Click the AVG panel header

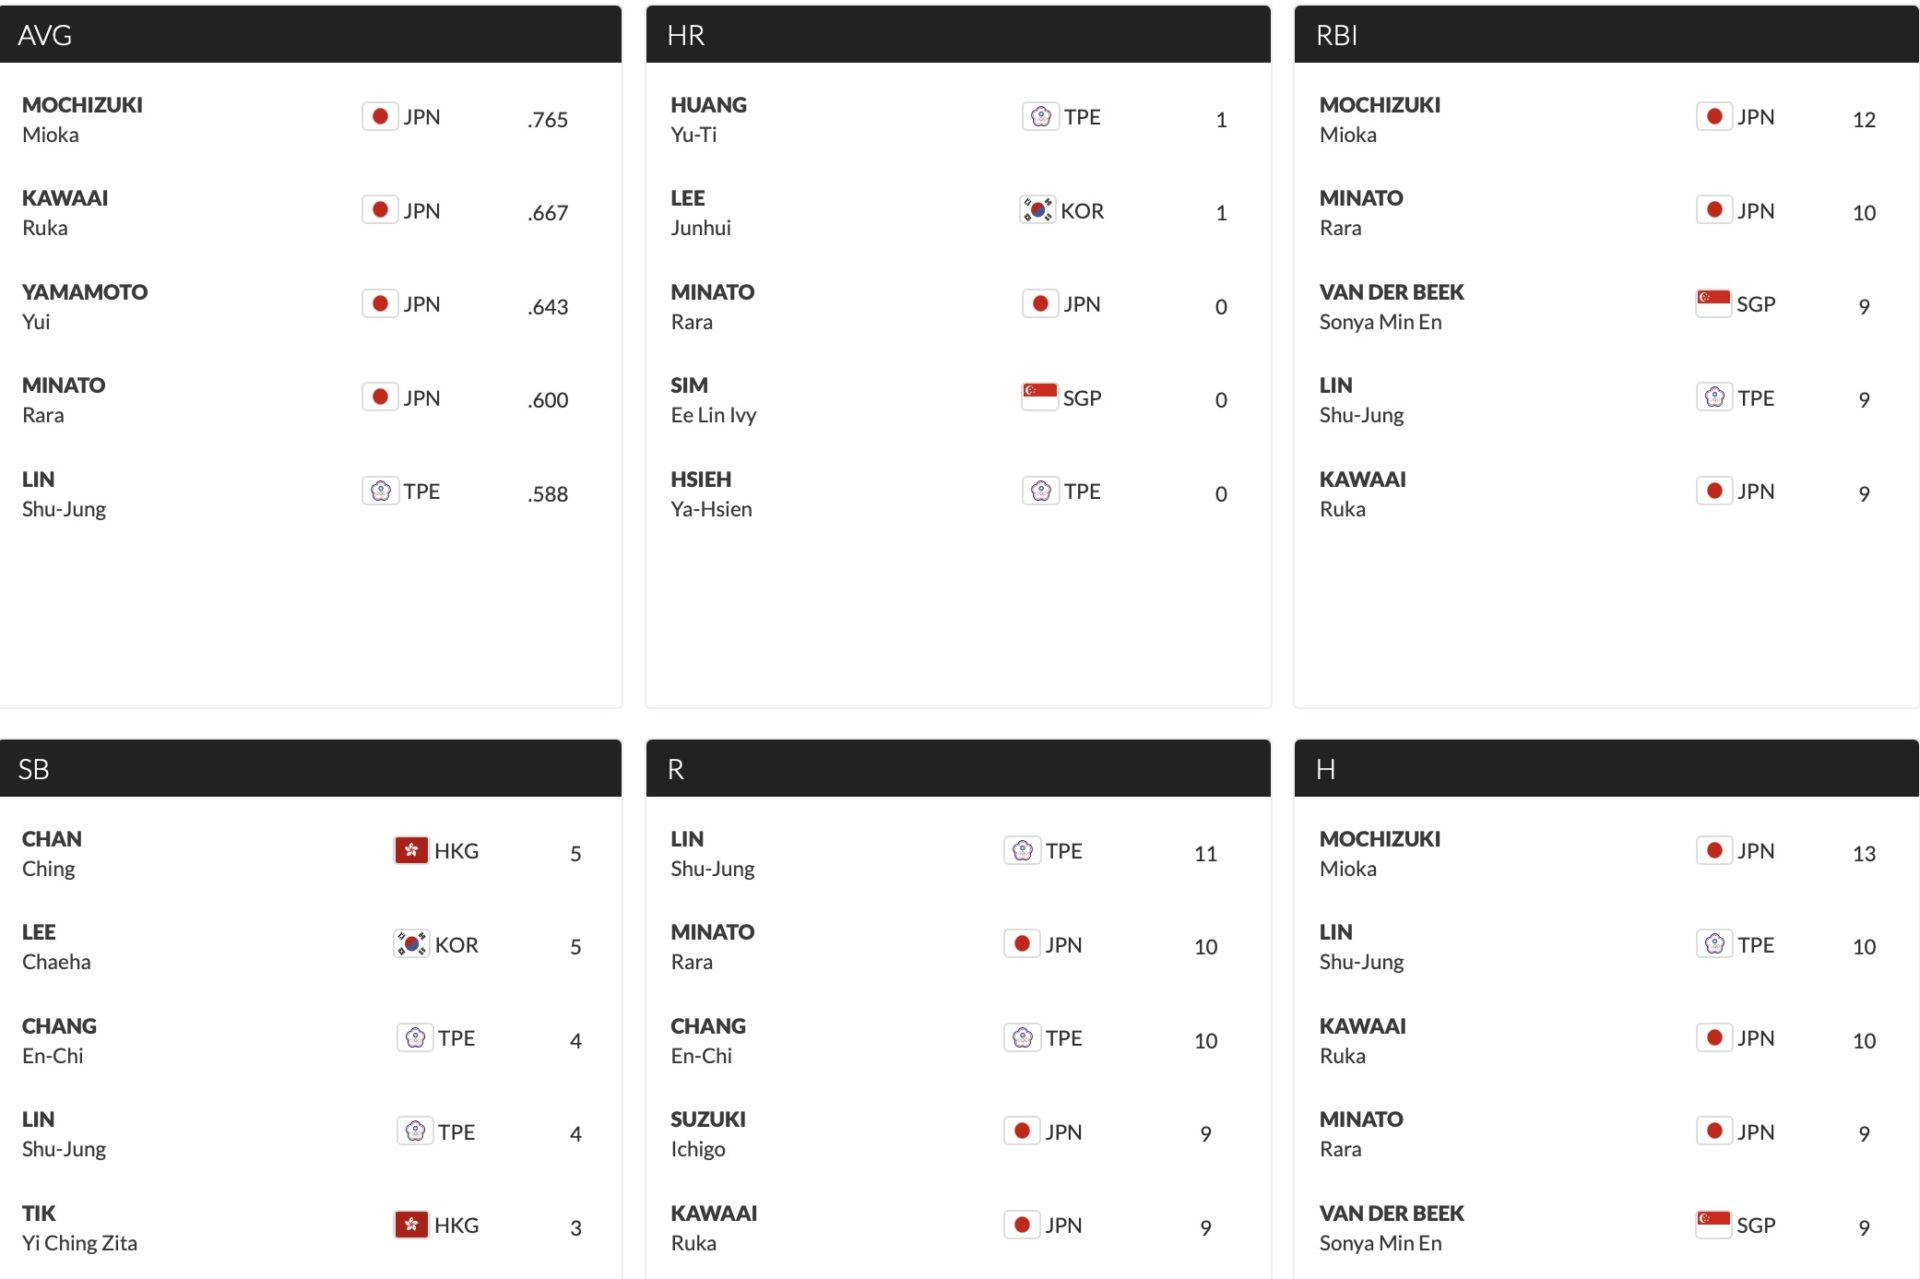[310, 35]
